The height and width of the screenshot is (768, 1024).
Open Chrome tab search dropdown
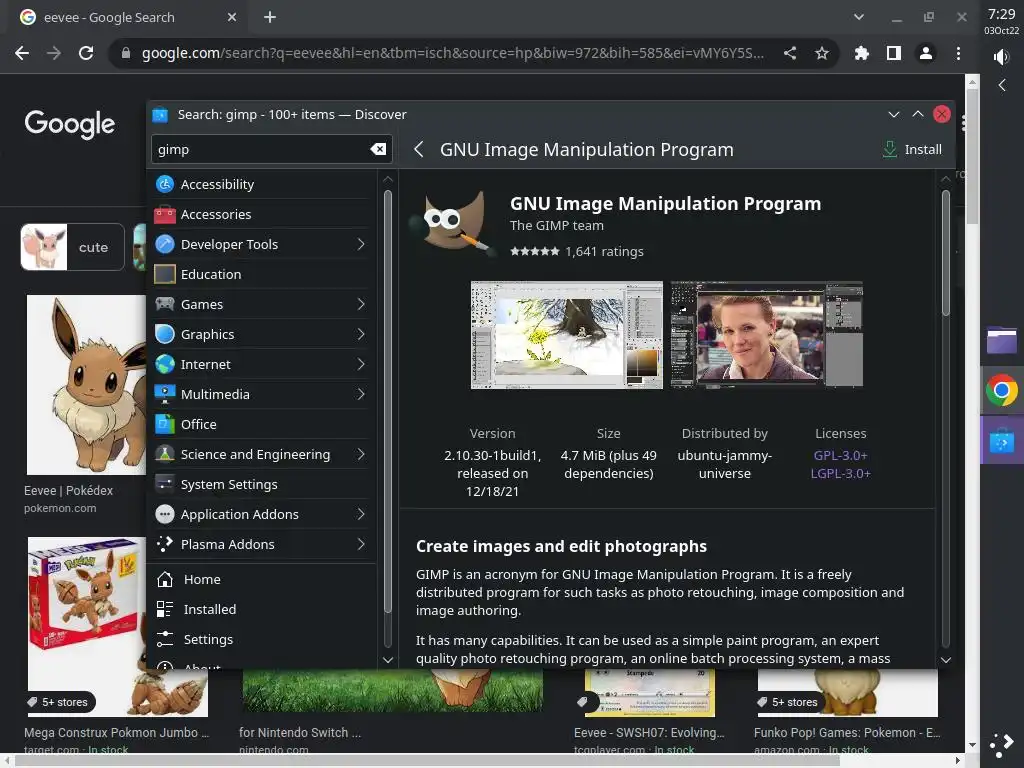[x=859, y=18]
